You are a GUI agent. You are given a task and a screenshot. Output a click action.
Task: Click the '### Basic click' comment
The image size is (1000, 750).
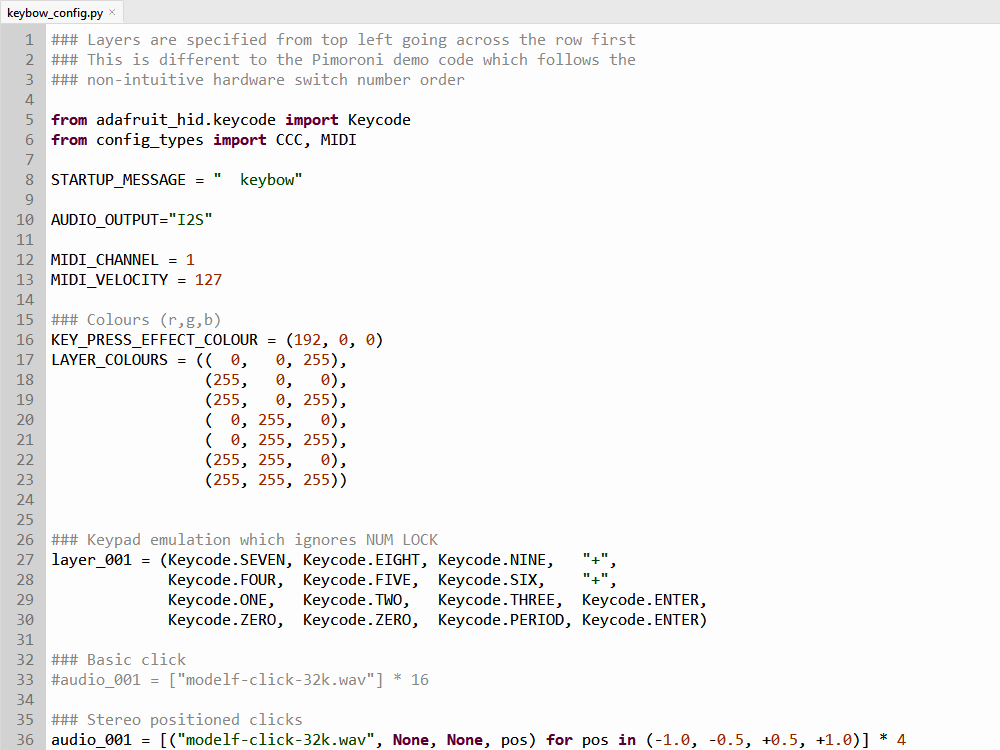click(x=118, y=660)
